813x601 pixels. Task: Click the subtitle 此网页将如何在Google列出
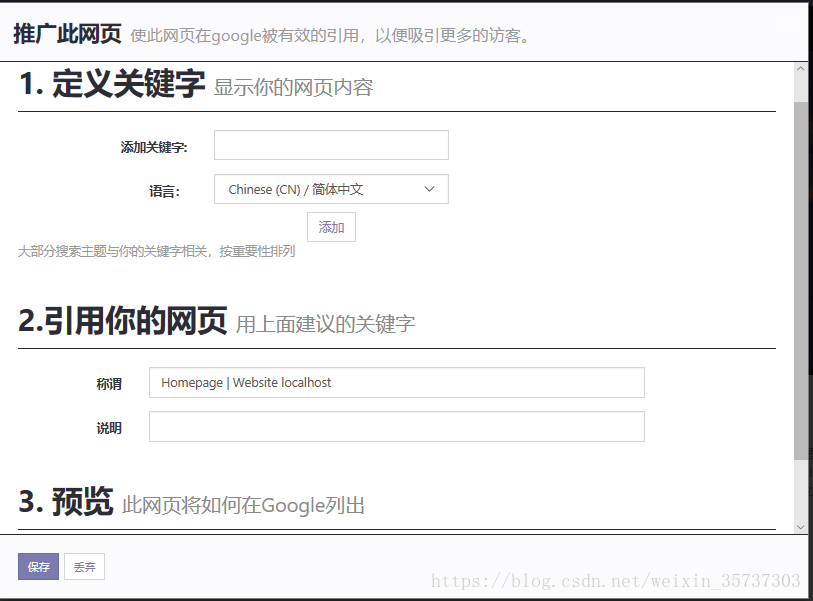click(243, 505)
